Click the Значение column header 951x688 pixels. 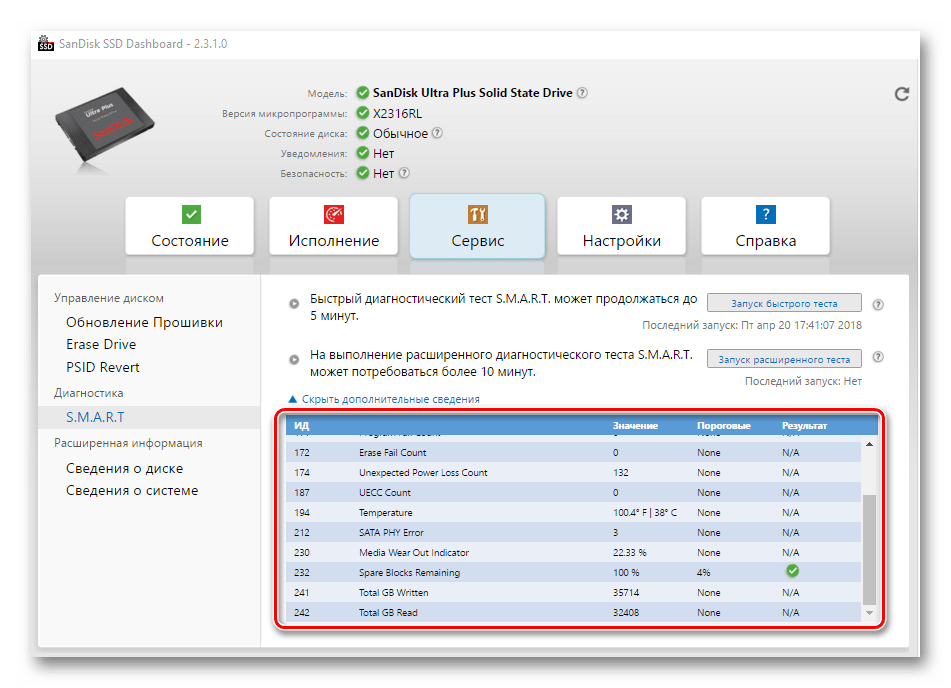pos(635,425)
